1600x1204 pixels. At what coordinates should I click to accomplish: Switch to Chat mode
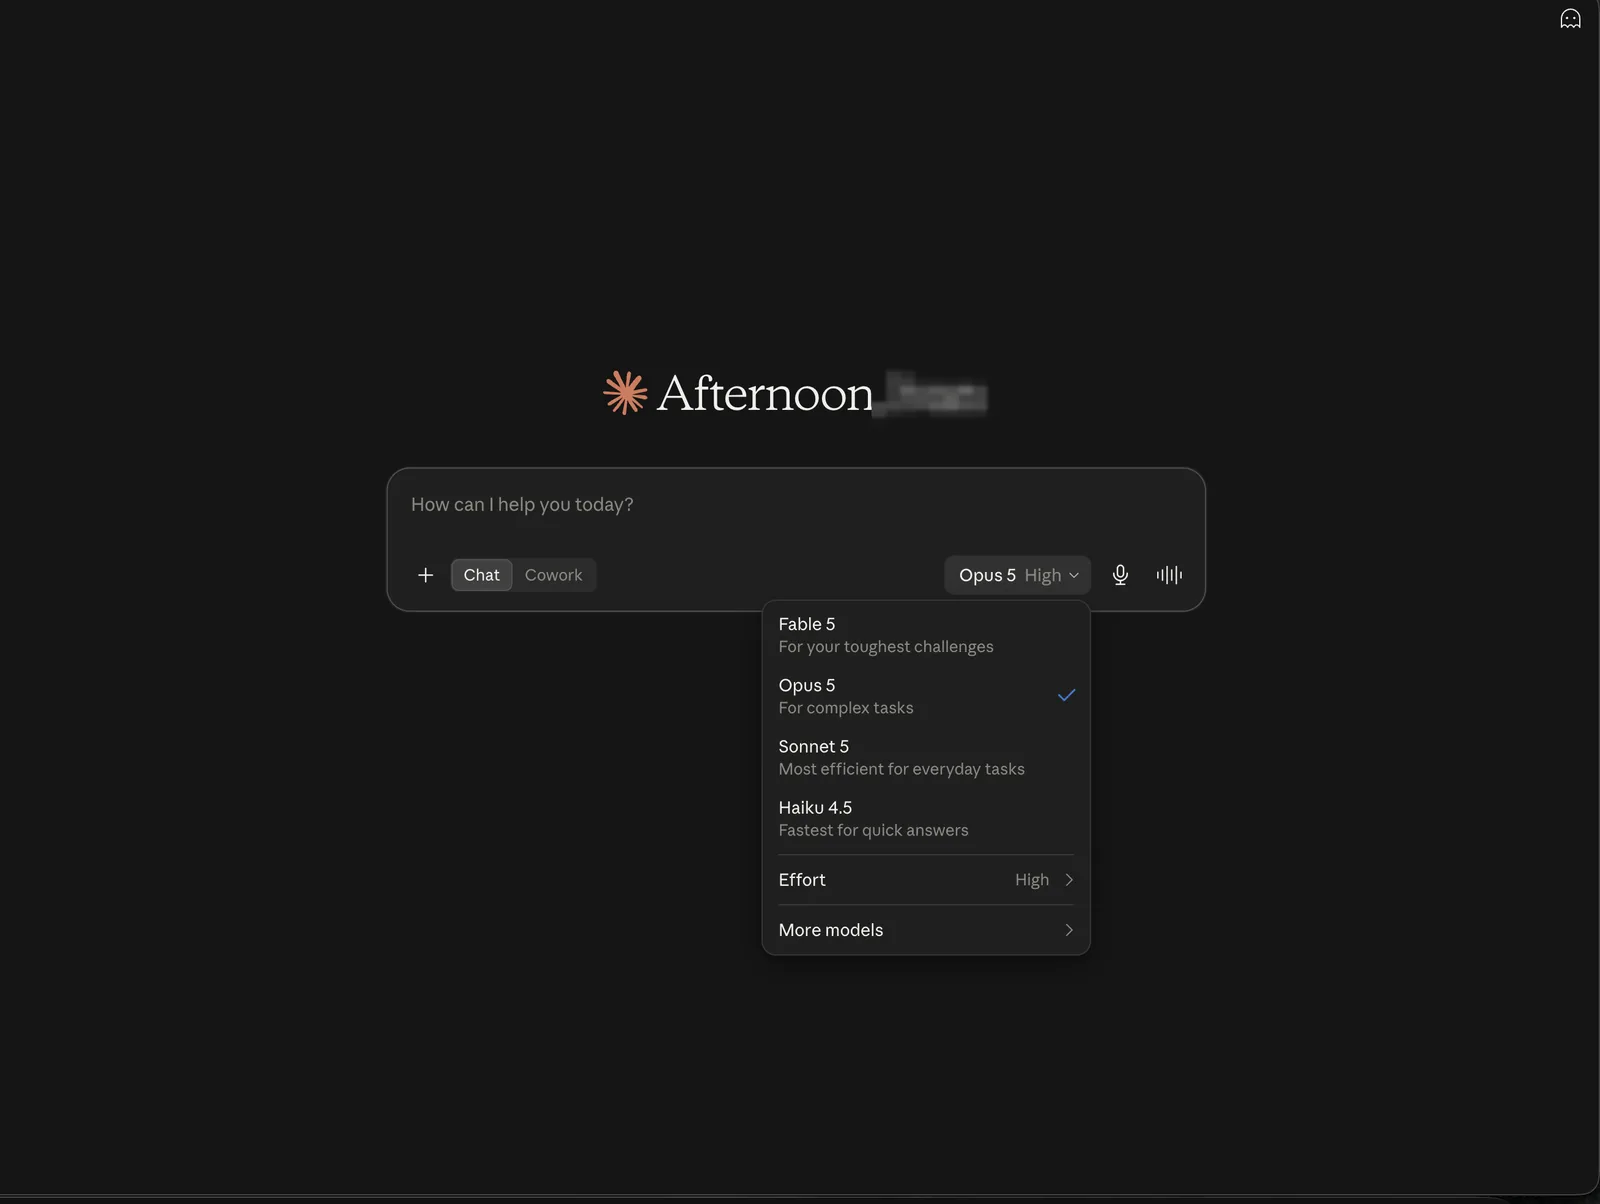coord(481,575)
